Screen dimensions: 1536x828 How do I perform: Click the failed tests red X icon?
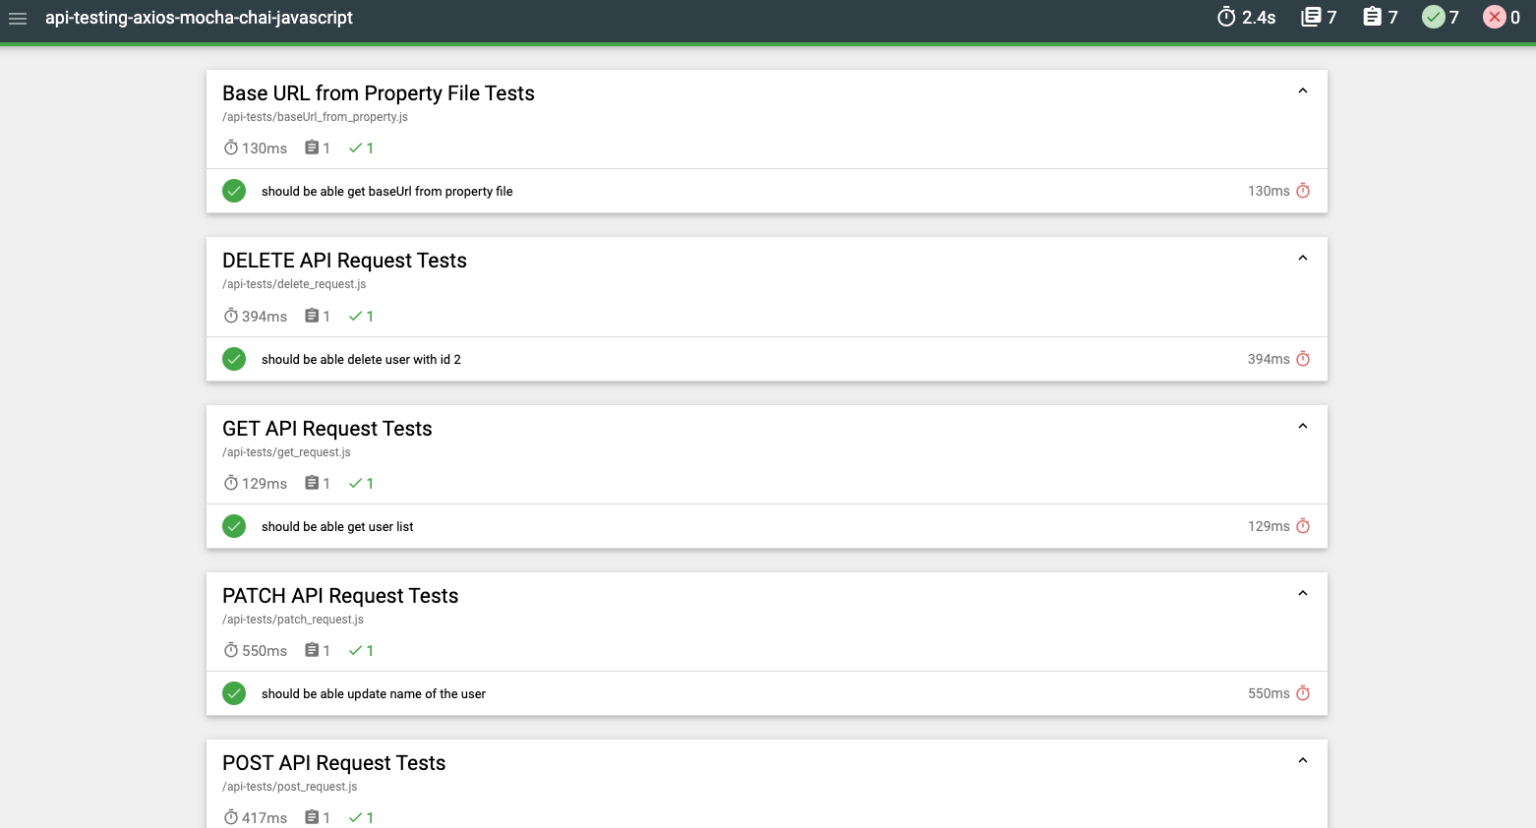(x=1494, y=17)
